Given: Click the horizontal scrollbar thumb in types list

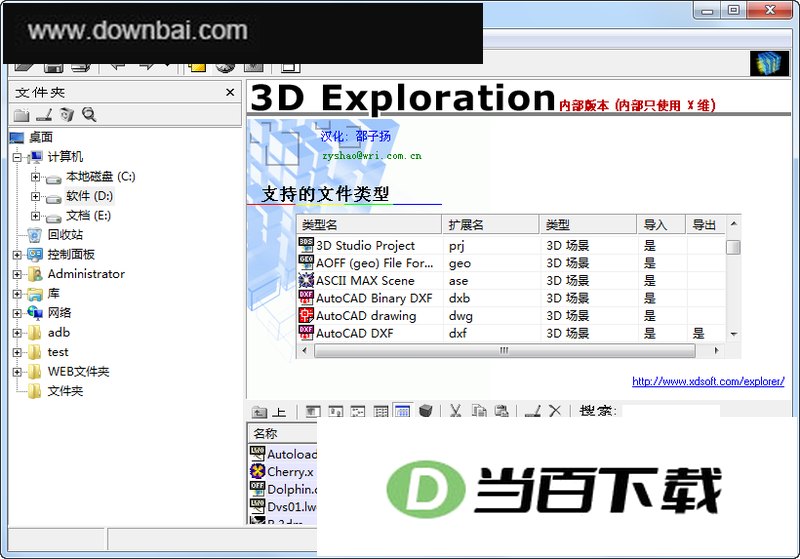Looking at the screenshot, I should 505,350.
